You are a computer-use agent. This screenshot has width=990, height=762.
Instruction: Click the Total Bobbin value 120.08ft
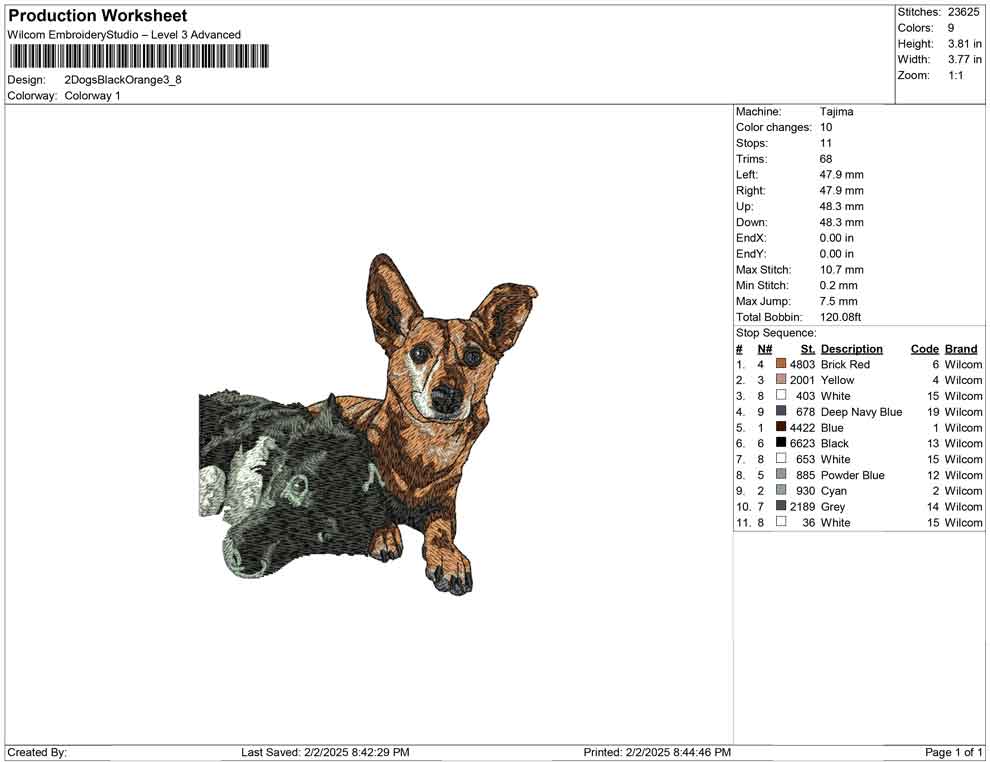(840, 317)
